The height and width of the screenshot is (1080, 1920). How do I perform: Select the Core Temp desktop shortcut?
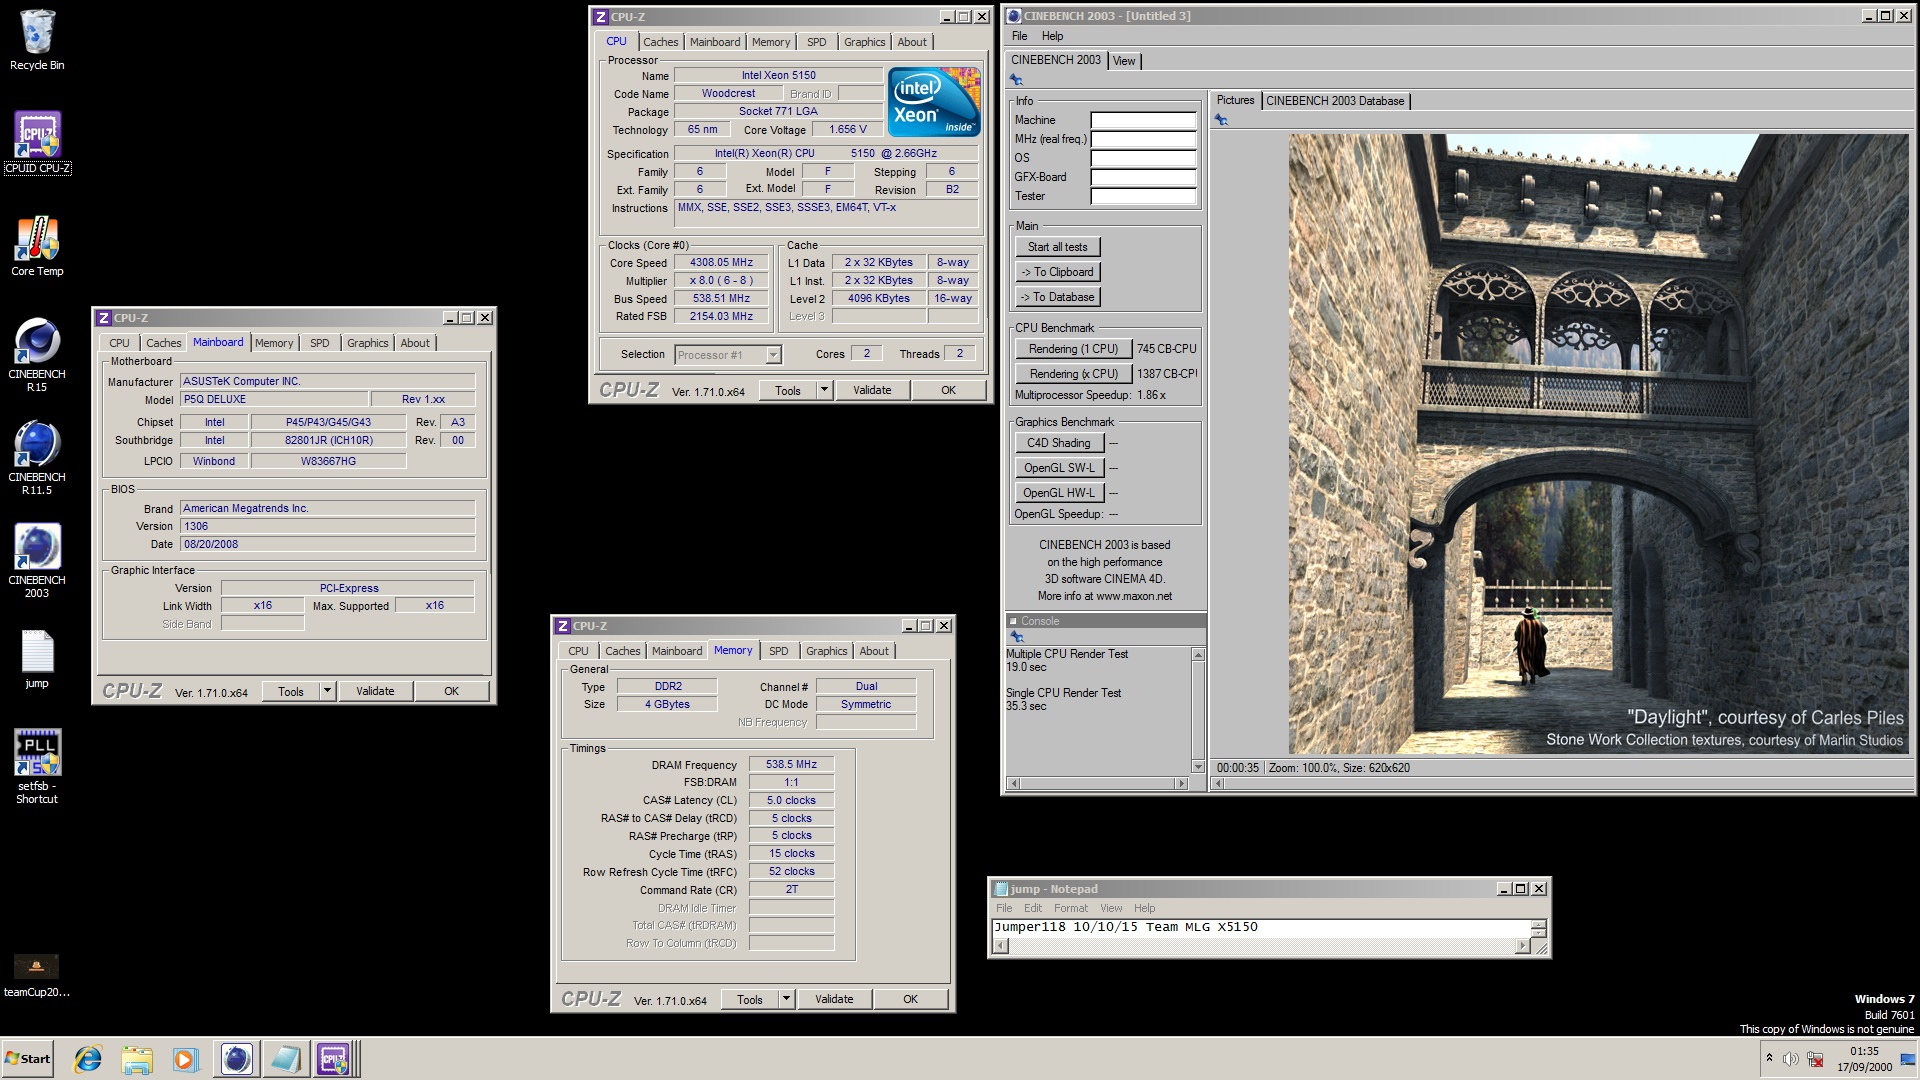click(37, 246)
